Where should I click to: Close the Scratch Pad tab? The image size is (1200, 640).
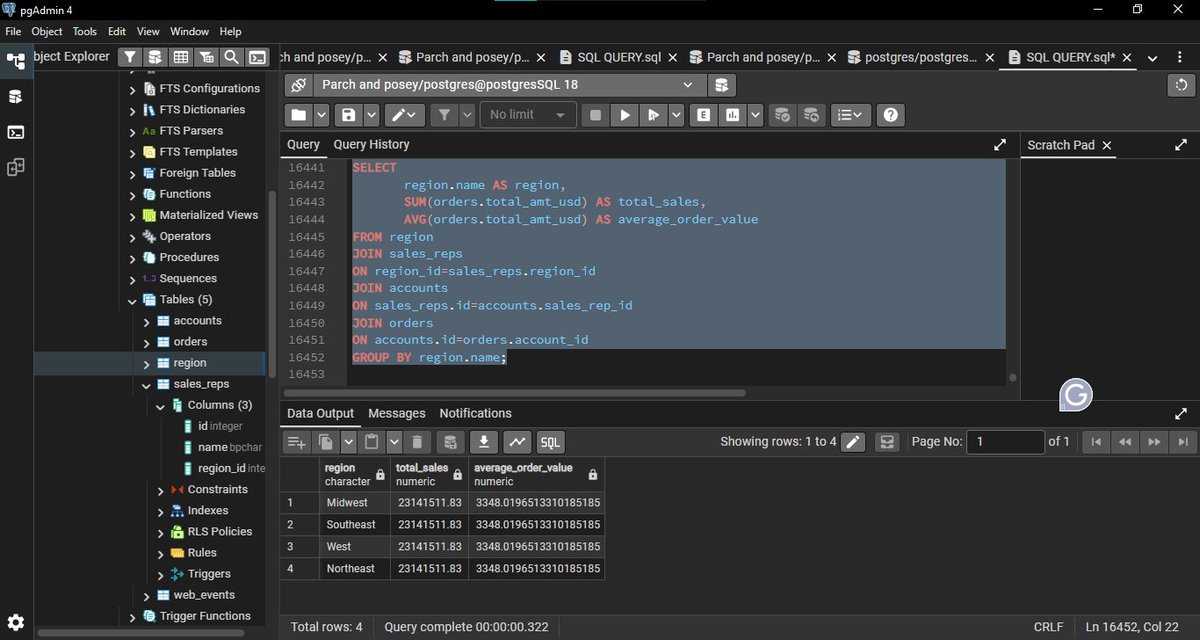[1107, 145]
